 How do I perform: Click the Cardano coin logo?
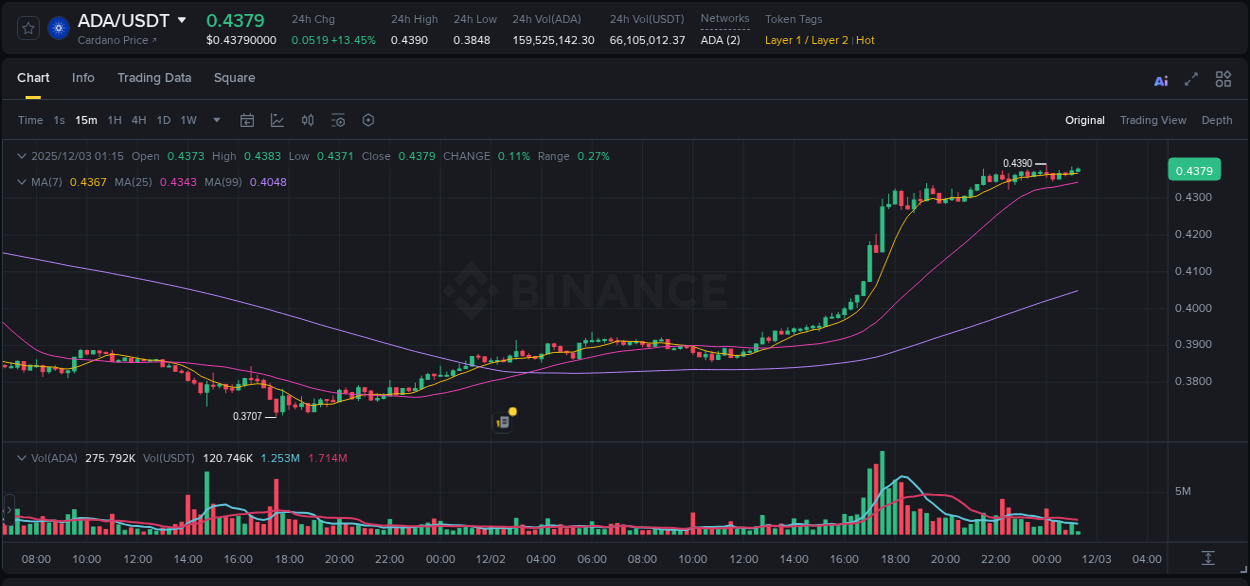point(57,27)
